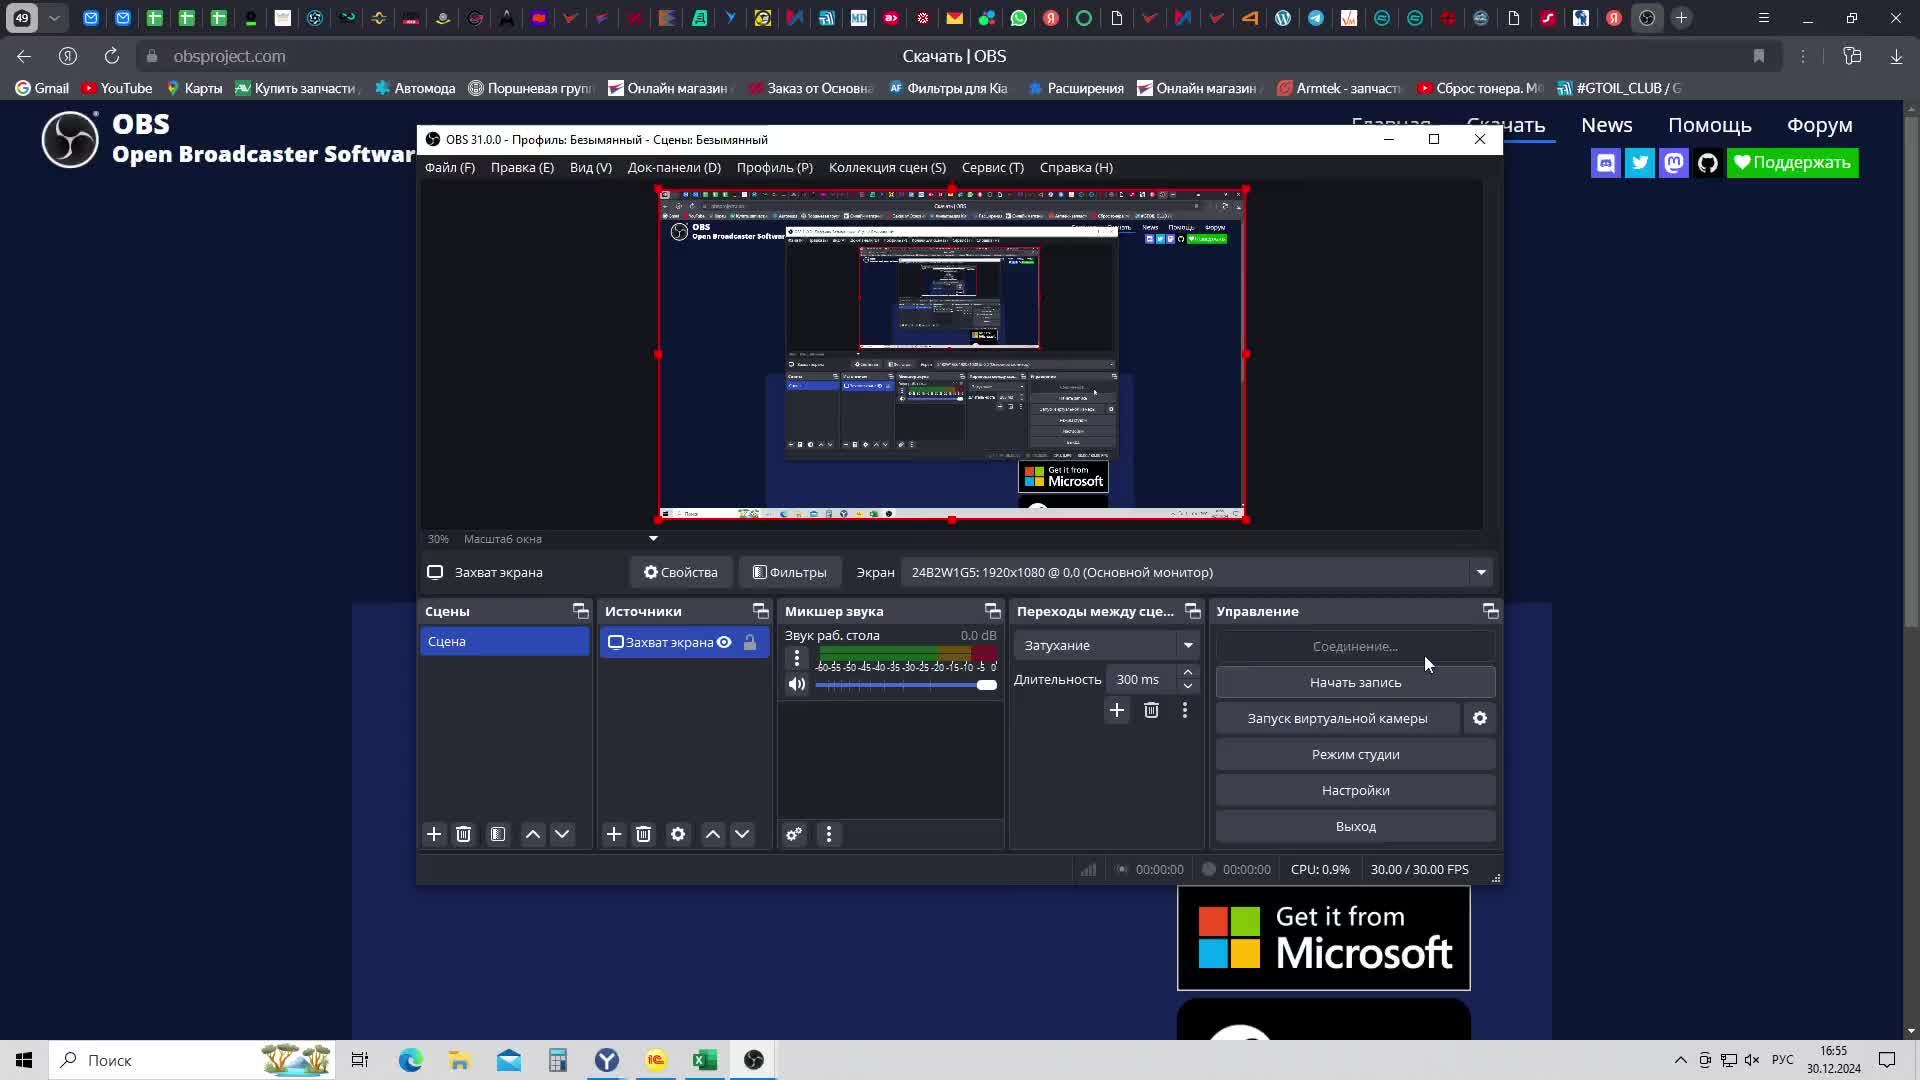Open OBS Discord link icon on website
The width and height of the screenshot is (1920, 1080).
pos(1606,163)
